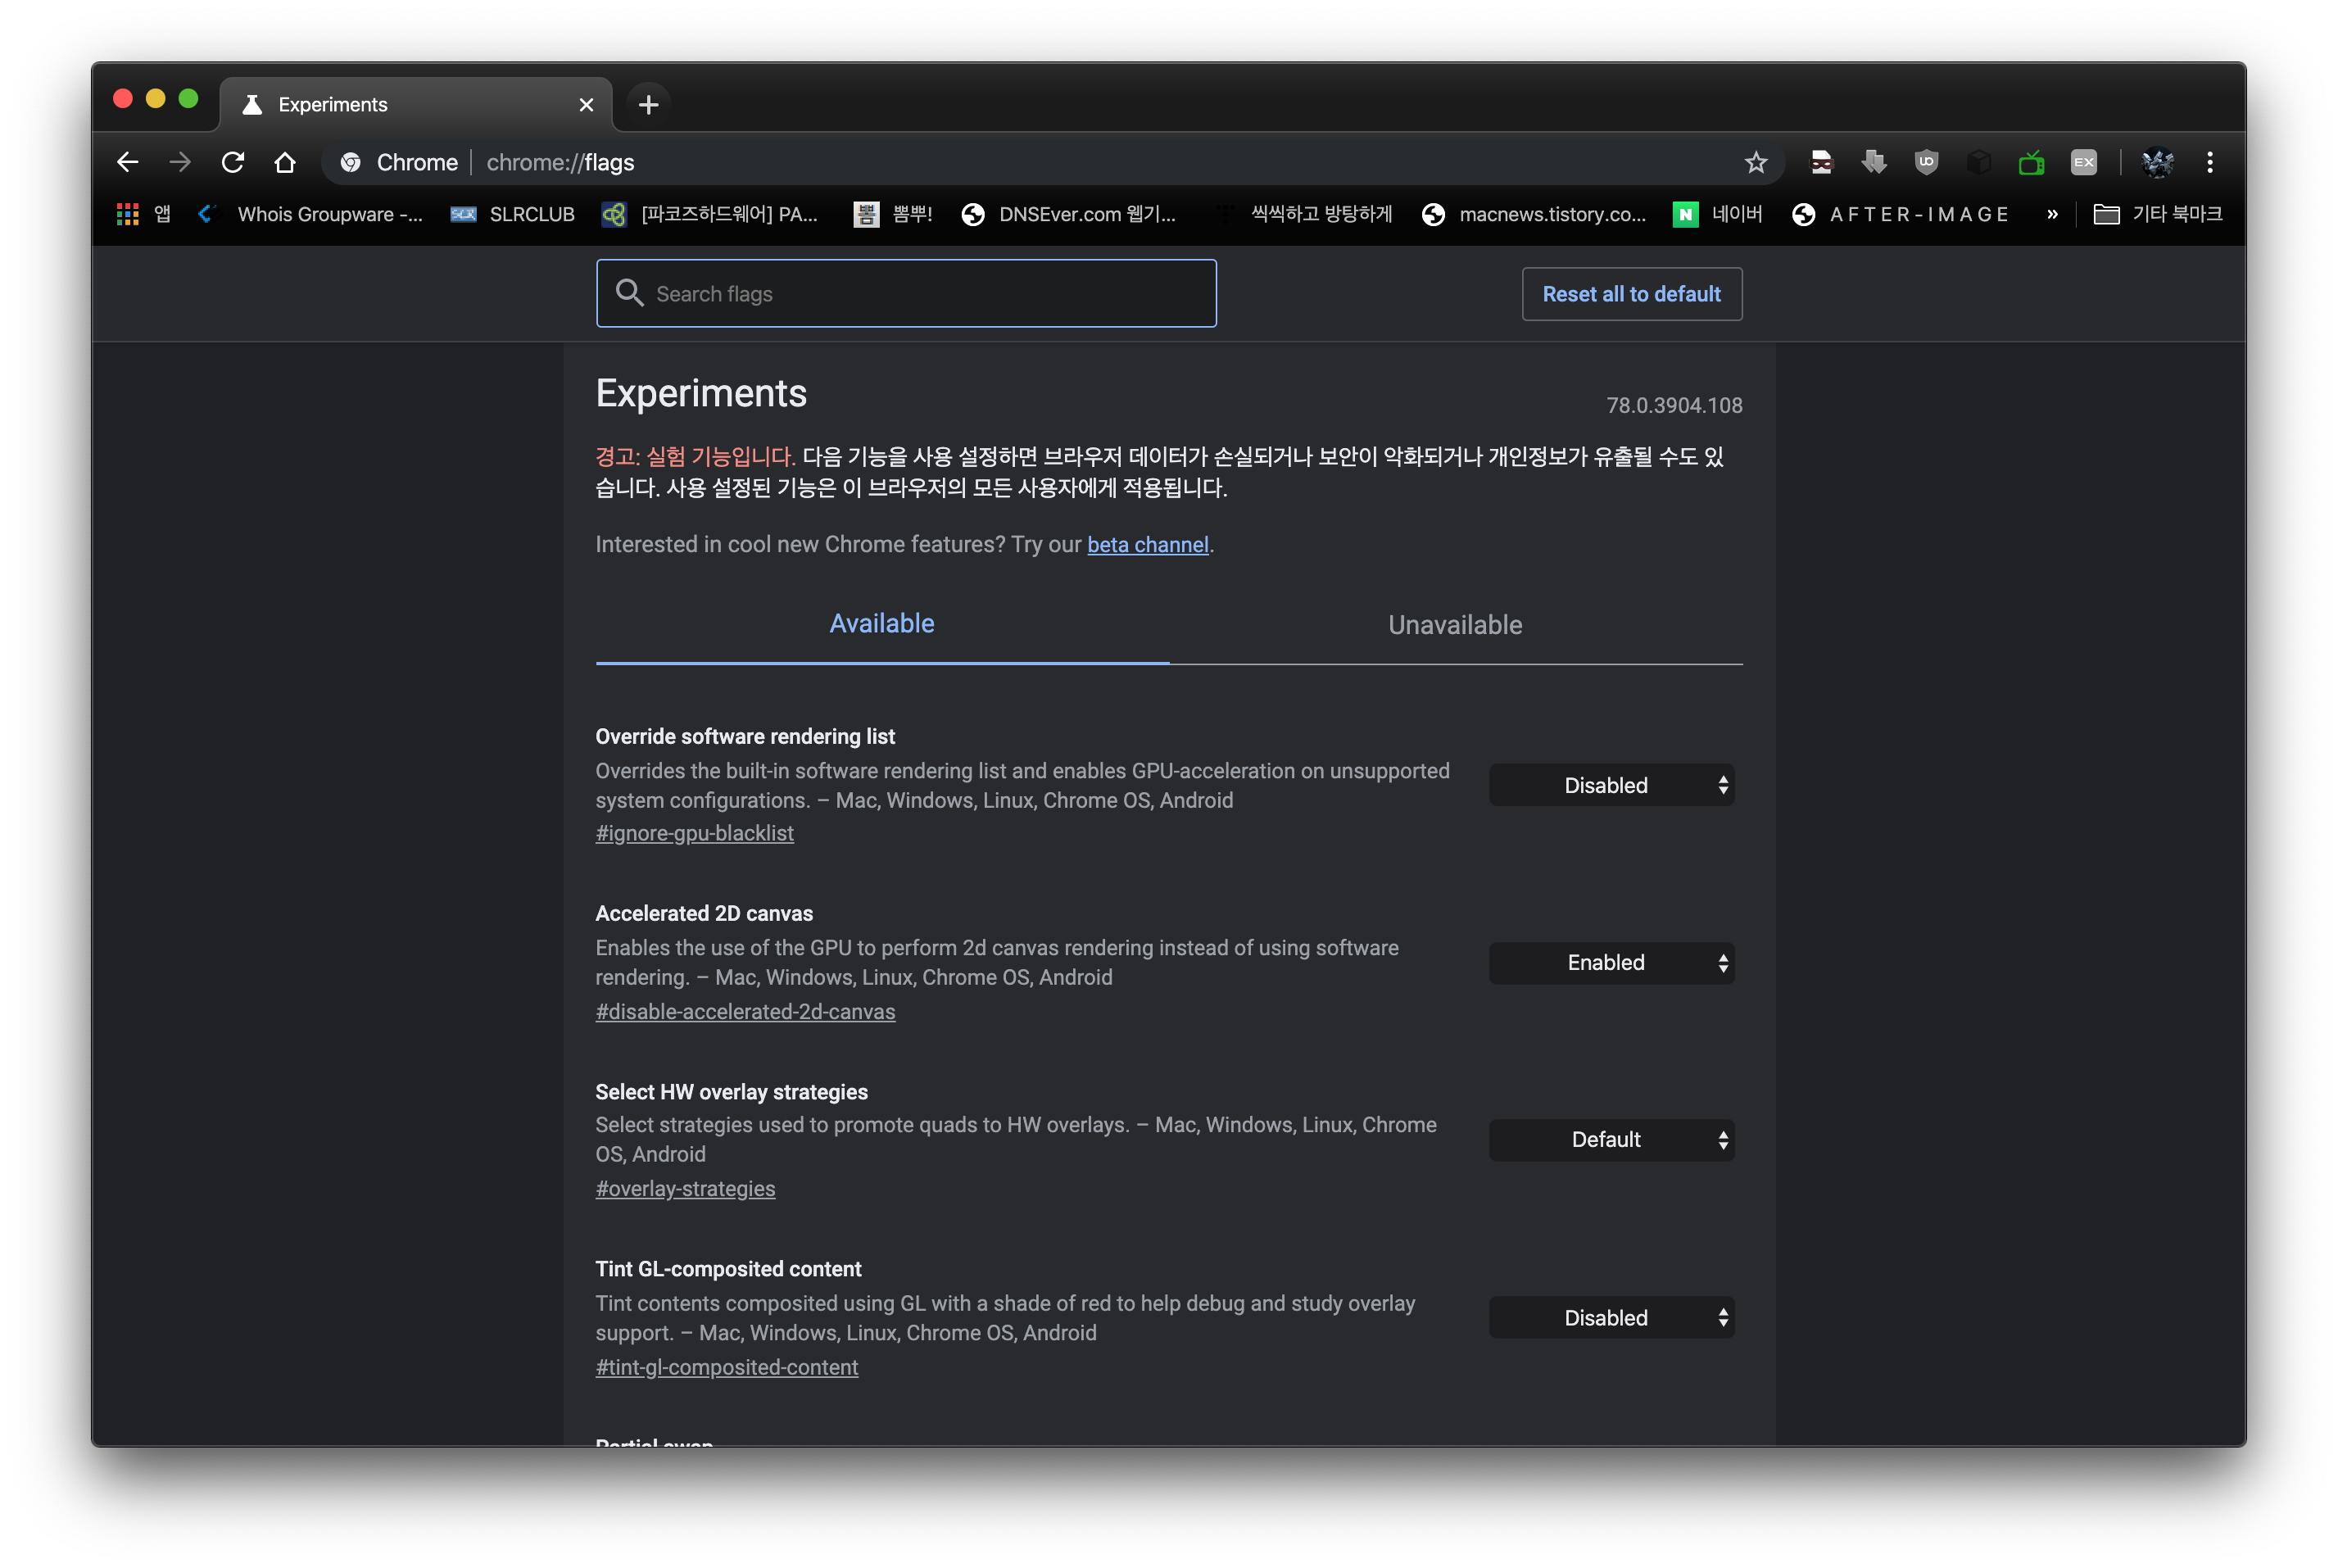This screenshot has width=2338, height=1568.
Task: Open a new tab with plus button
Action: point(648,105)
